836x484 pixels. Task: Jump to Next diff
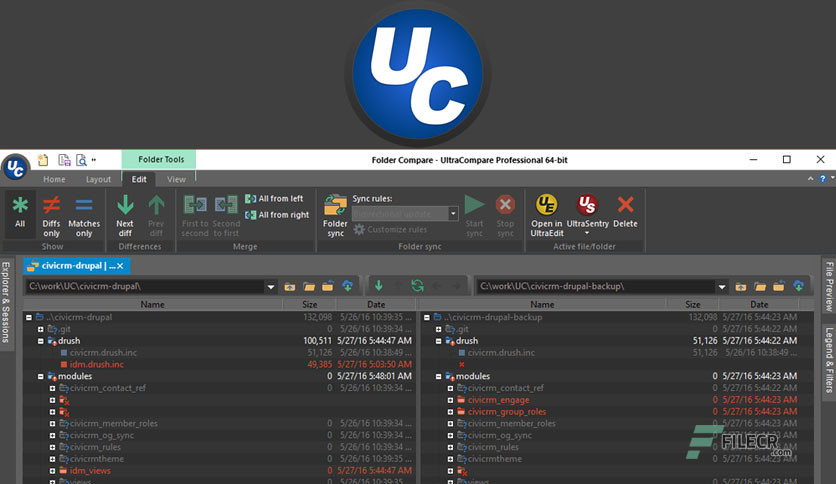pyautogui.click(x=125, y=214)
